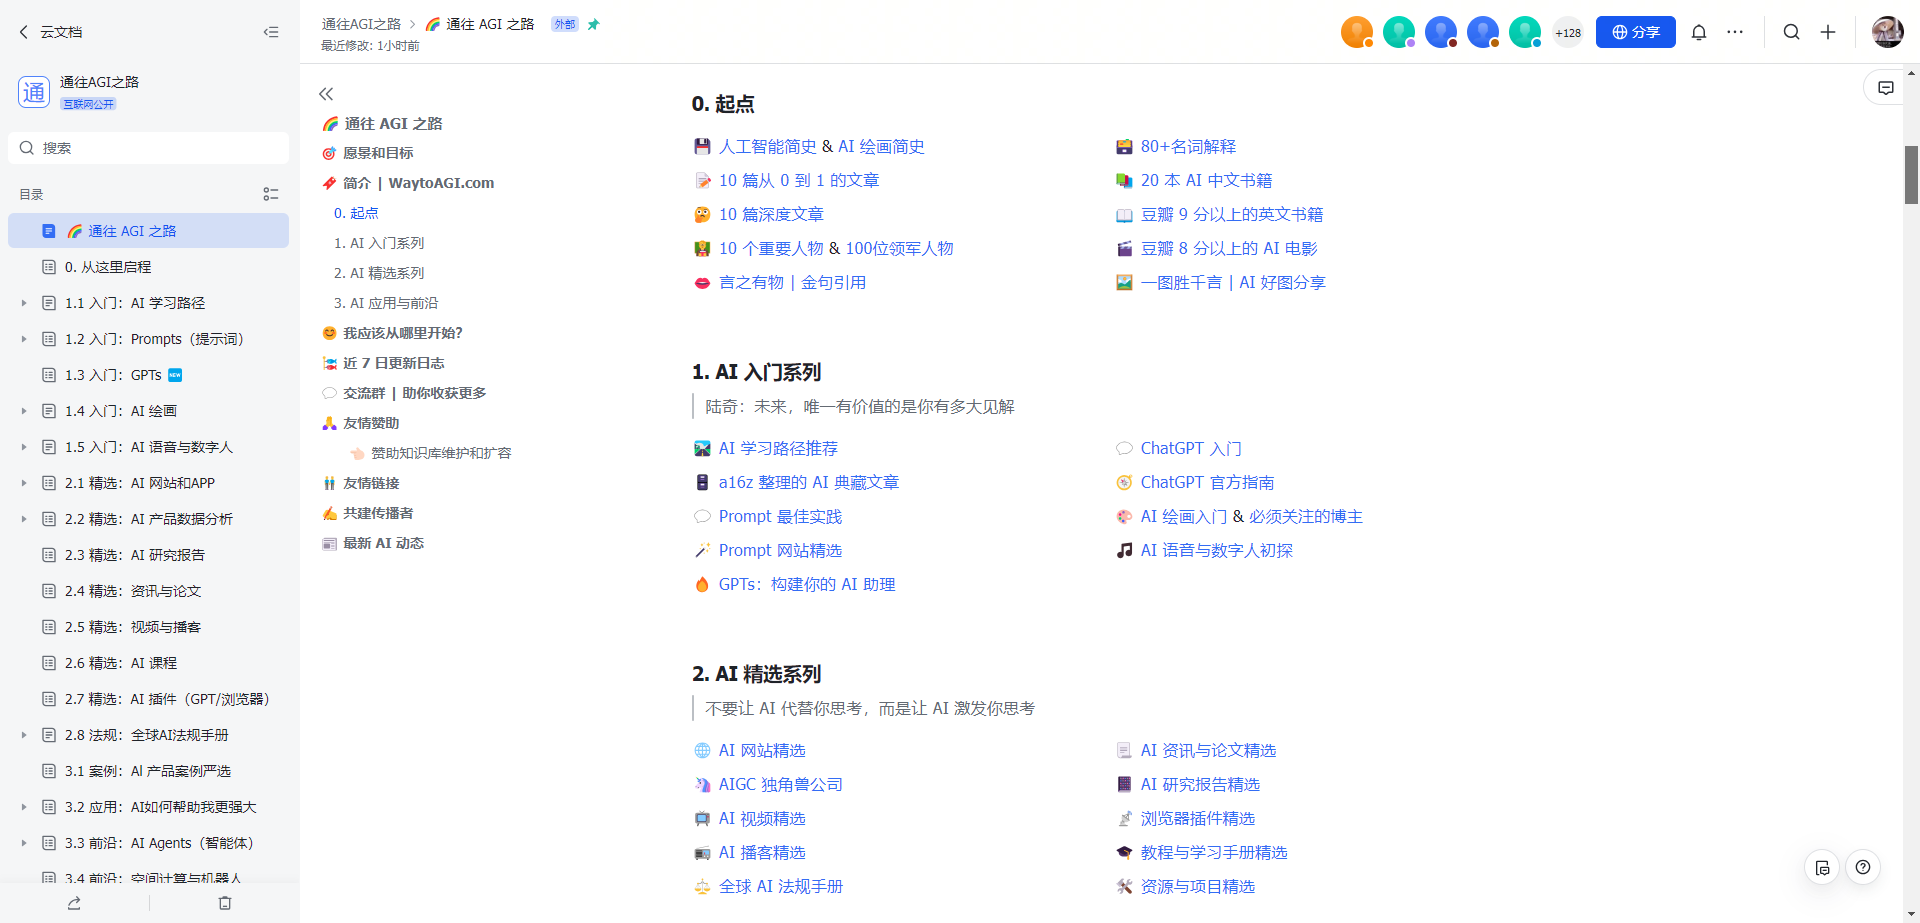Open the comments panel icon

(x=1885, y=88)
